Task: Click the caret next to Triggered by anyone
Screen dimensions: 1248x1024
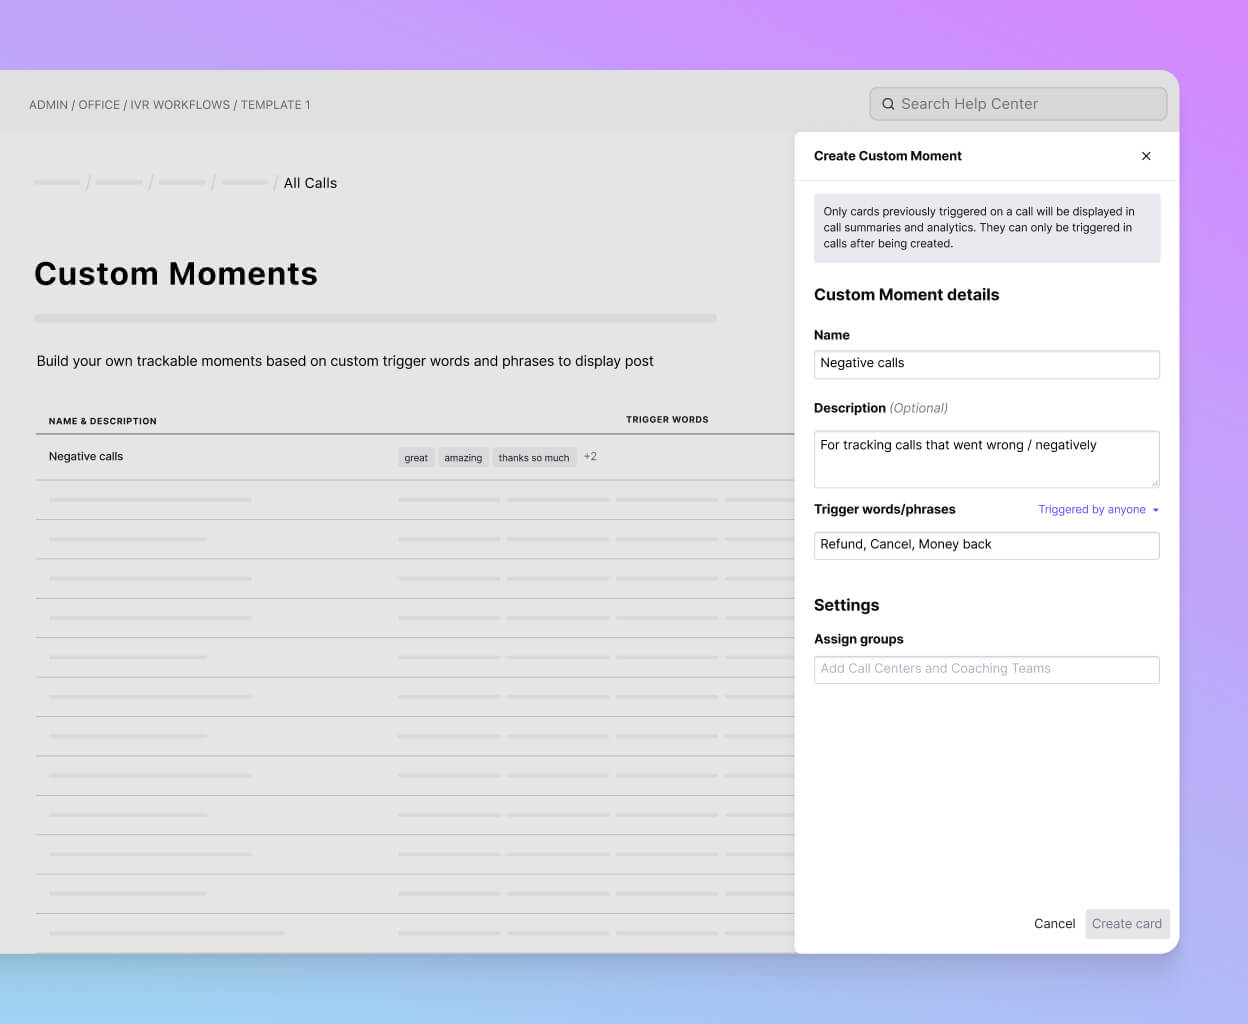Action: coord(1157,509)
